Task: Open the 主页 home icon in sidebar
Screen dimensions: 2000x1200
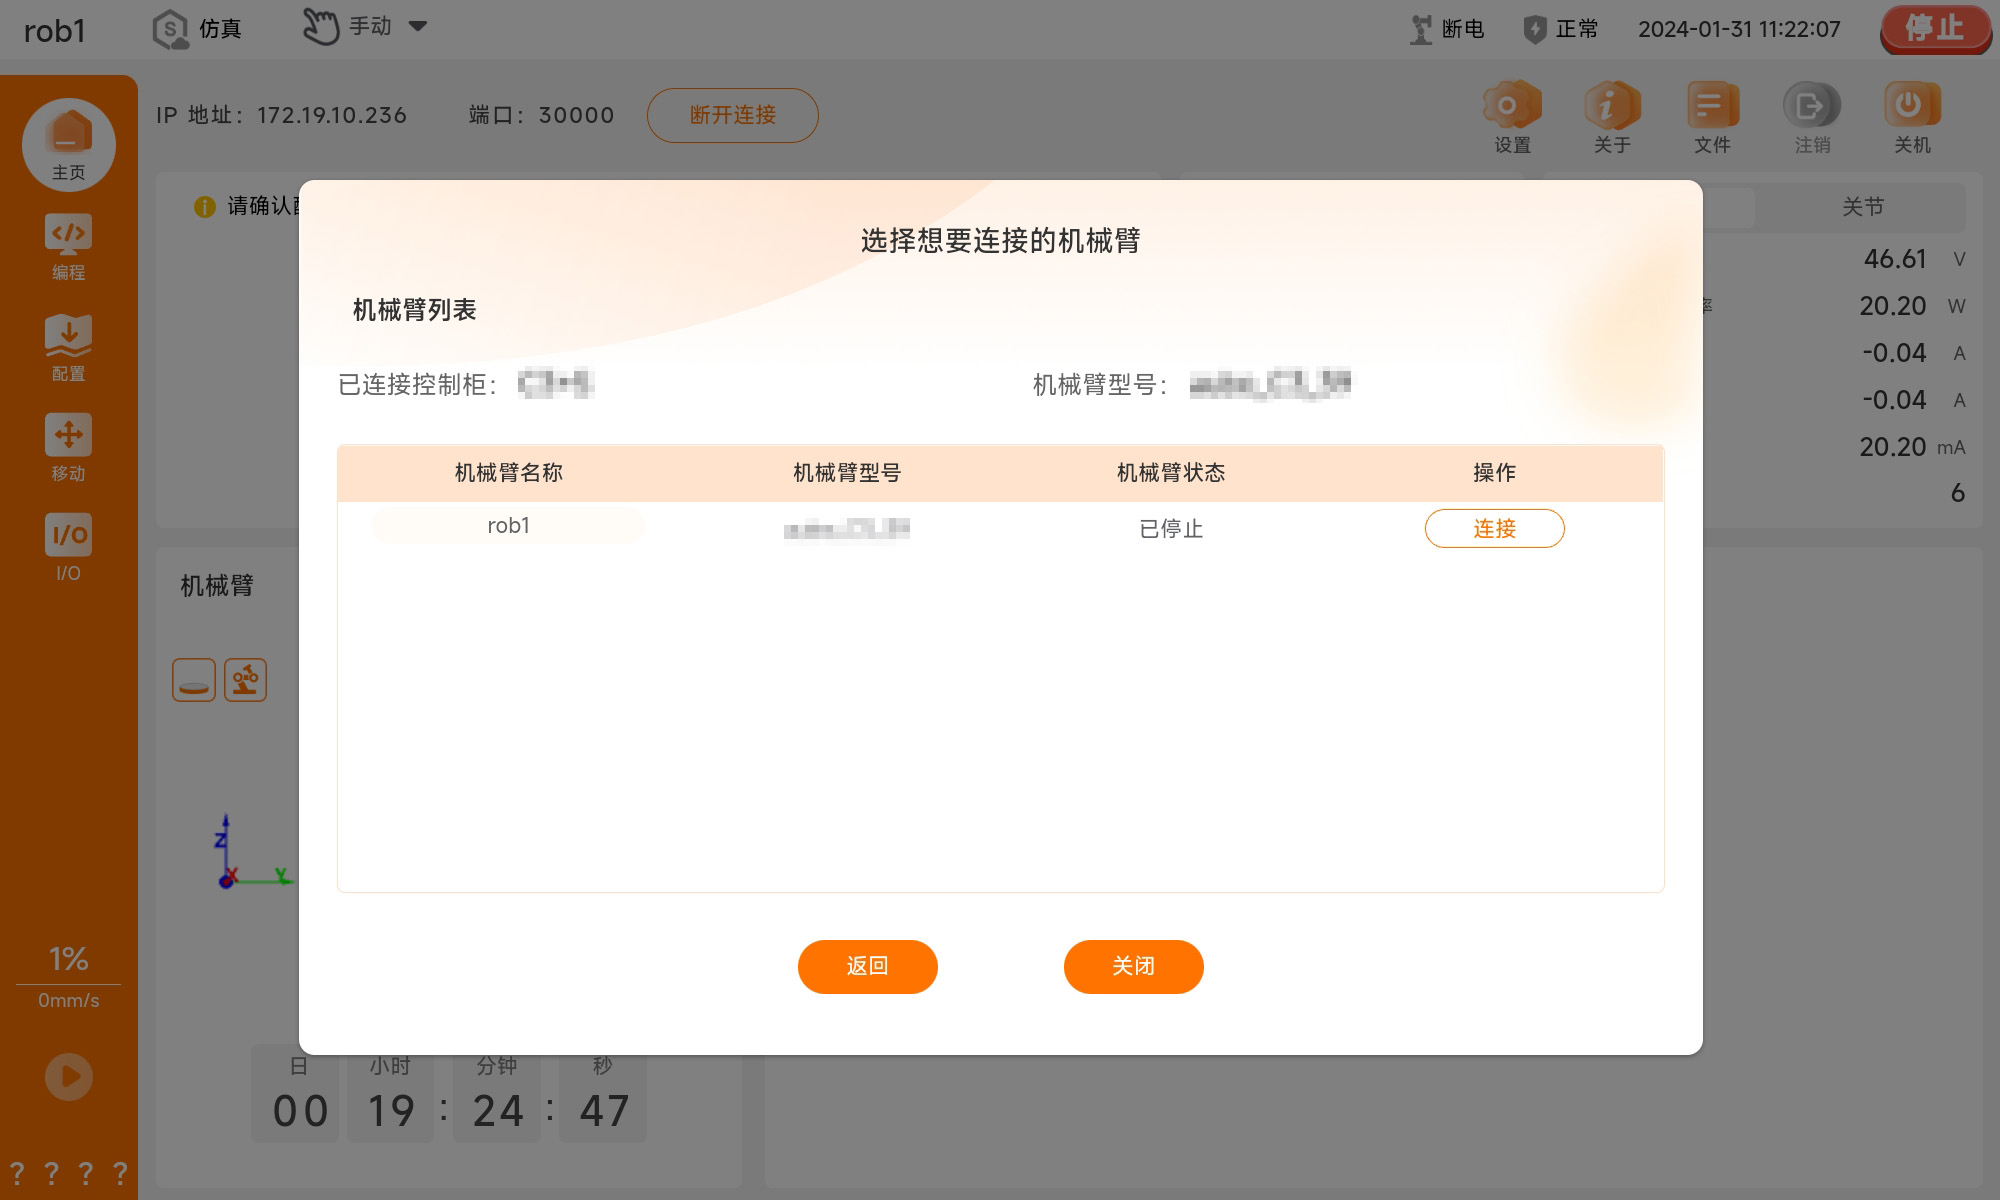Action: coord(68,144)
